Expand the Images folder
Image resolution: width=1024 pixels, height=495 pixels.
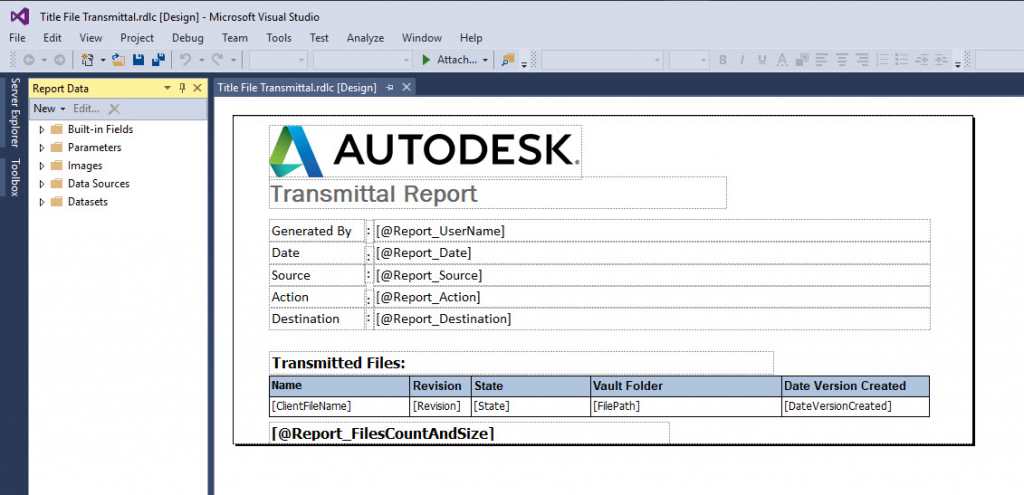pos(42,166)
